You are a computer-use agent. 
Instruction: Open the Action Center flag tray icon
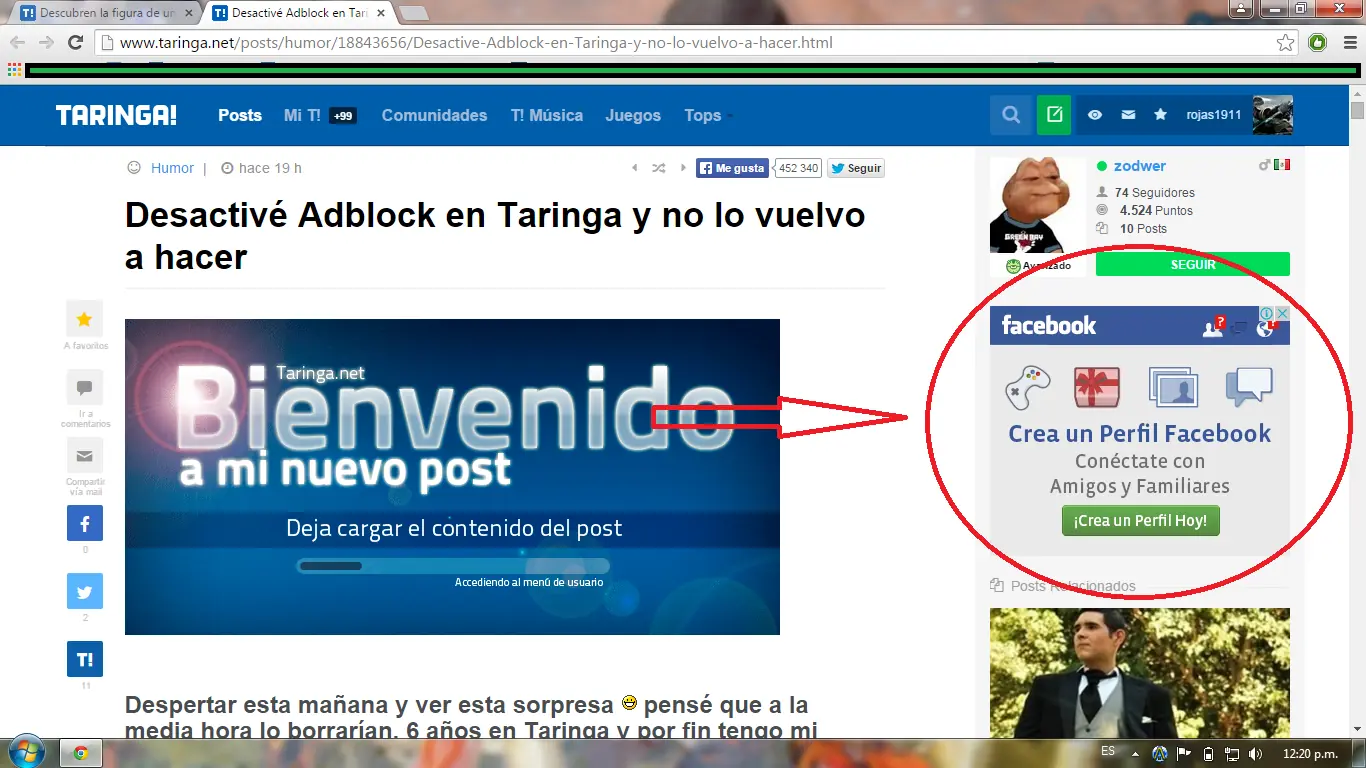pos(1184,753)
